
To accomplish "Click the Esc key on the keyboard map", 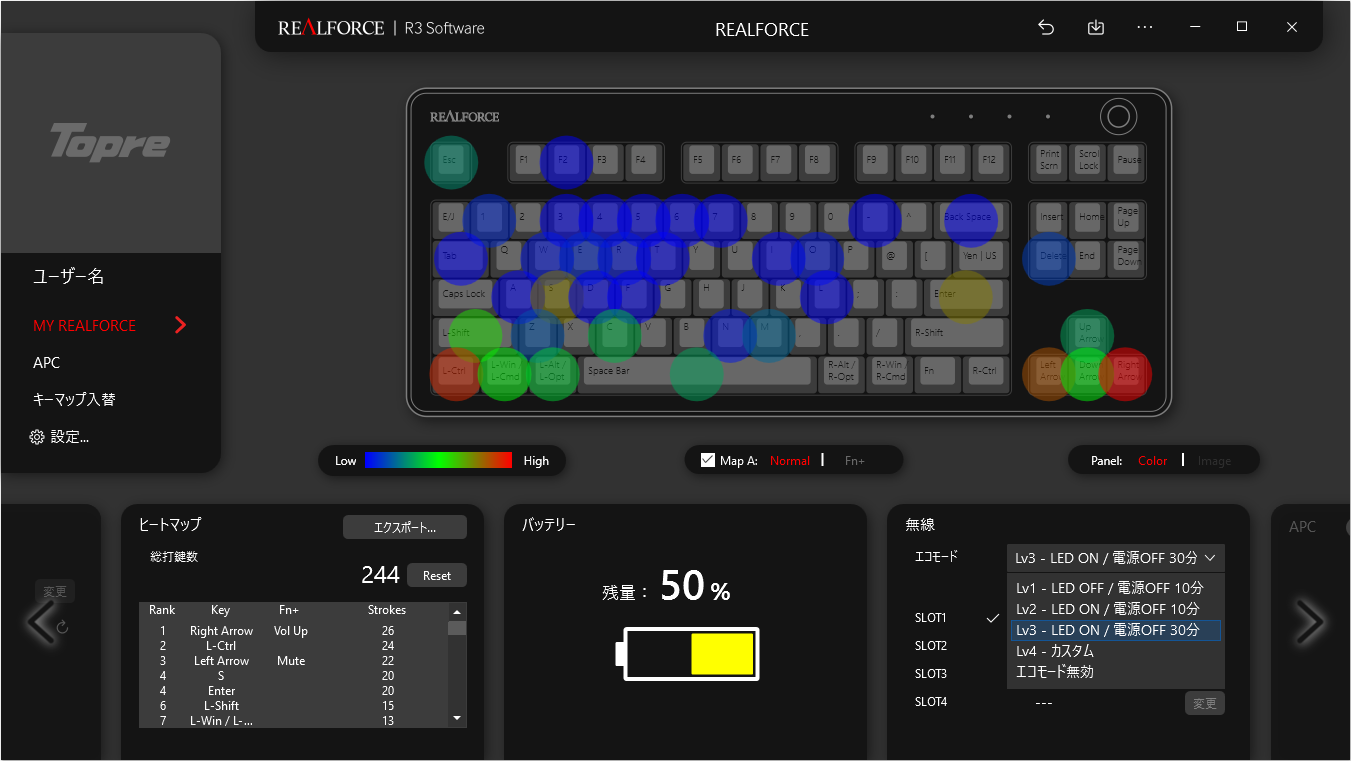I will click(450, 160).
